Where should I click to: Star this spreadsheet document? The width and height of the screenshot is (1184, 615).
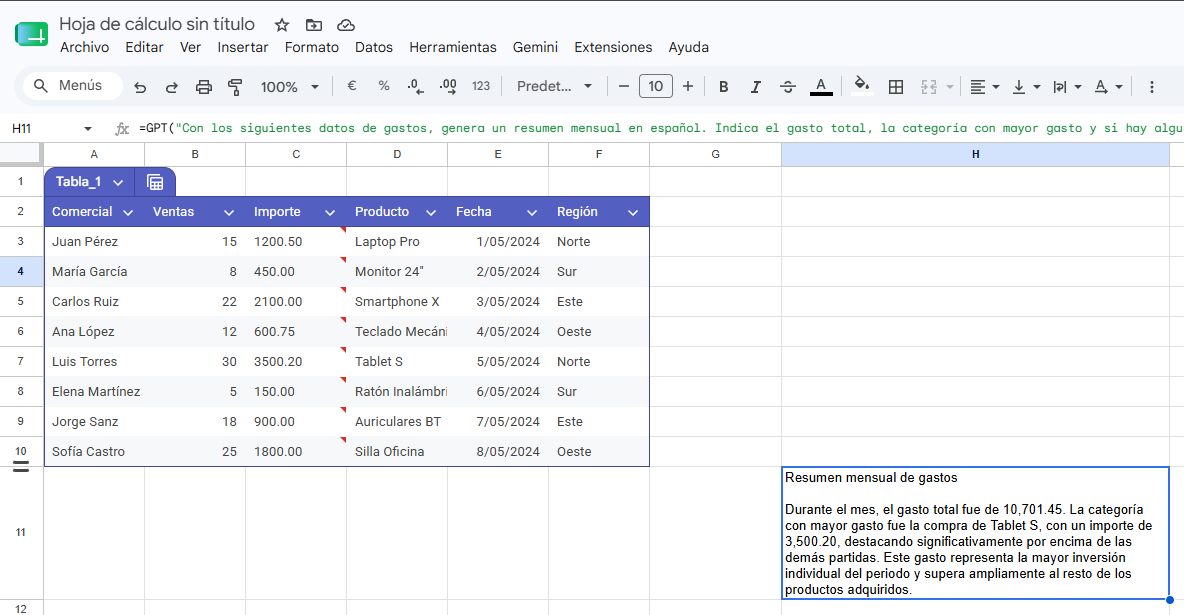(x=282, y=25)
